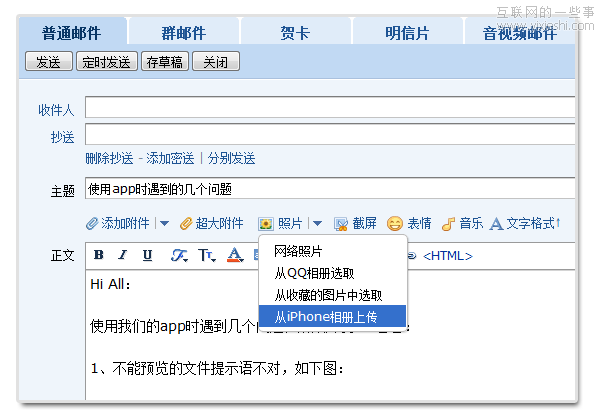The image size is (600, 420).
Task: Click the link icon before <HTML>
Action: (412, 256)
